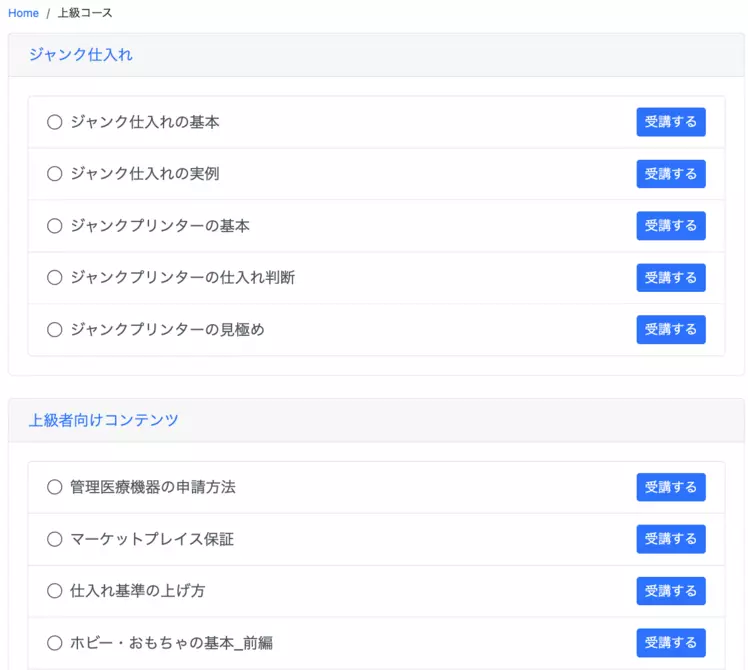Open the ジャンク仕入れ section header link
The height and width of the screenshot is (670, 748).
80,55
